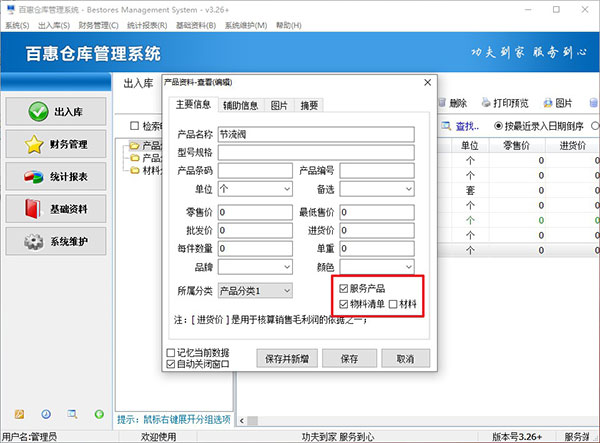Click the 打印预览 printer icon
Screen dimensions: 600x443
(486, 103)
